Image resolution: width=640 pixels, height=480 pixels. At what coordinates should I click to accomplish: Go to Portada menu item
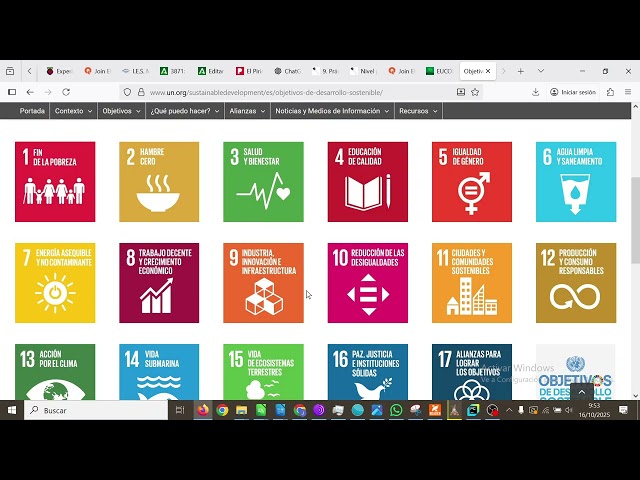pyautogui.click(x=32, y=111)
